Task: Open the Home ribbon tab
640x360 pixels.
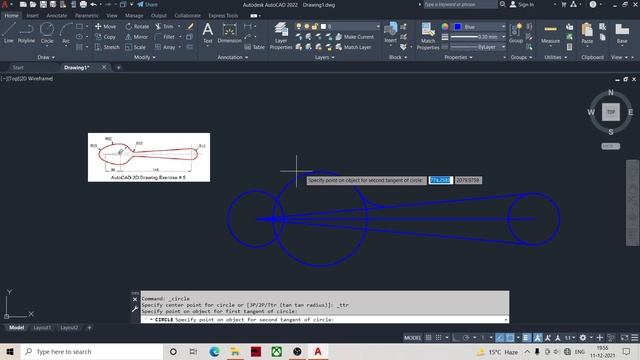Action: point(11,16)
